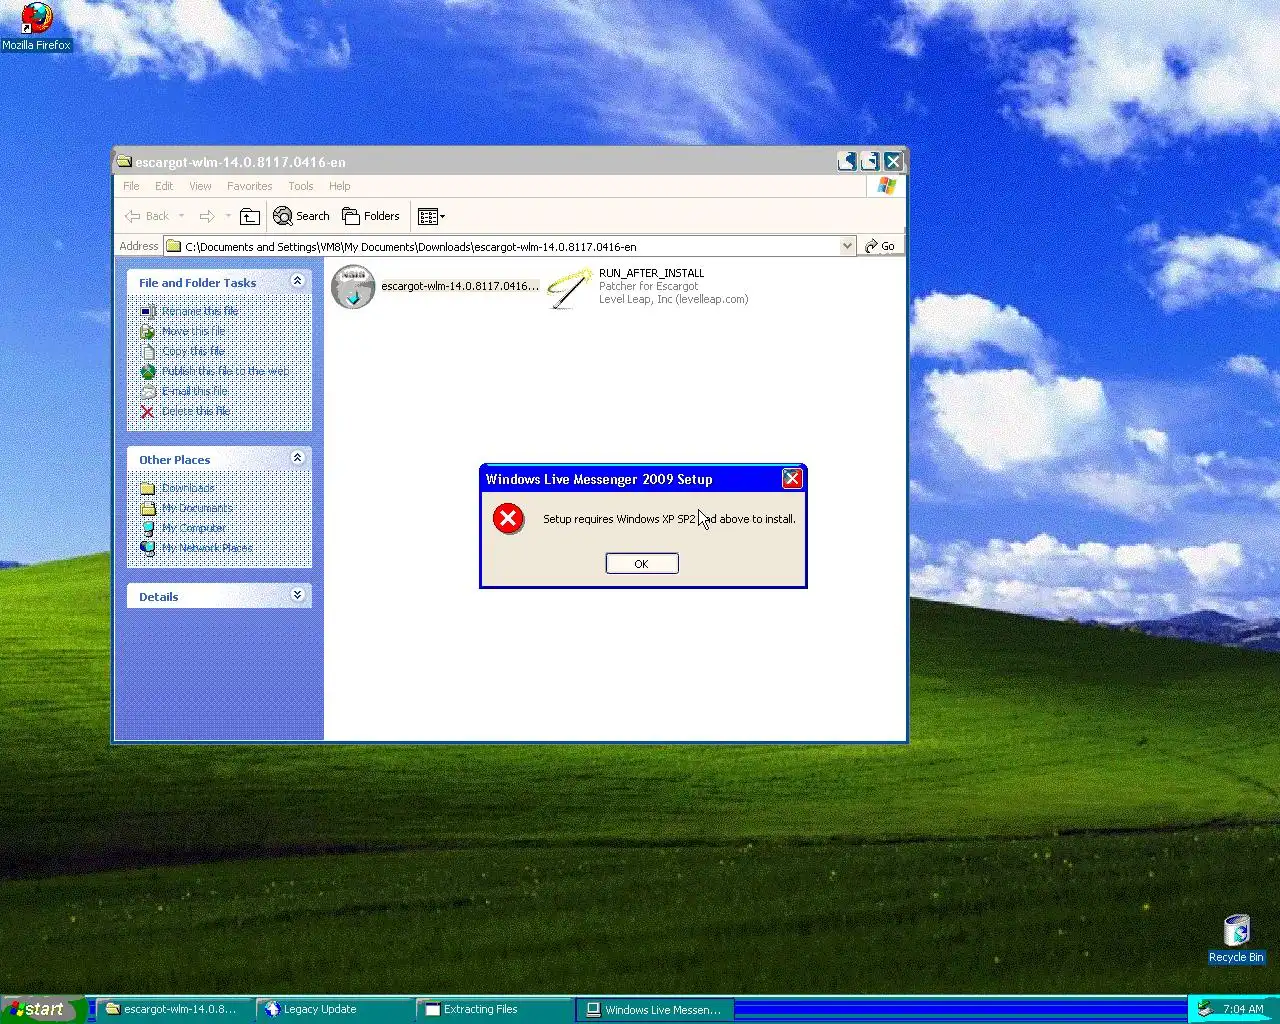The image size is (1280, 1024).
Task: Click Rename this file link
Action: coord(200,311)
